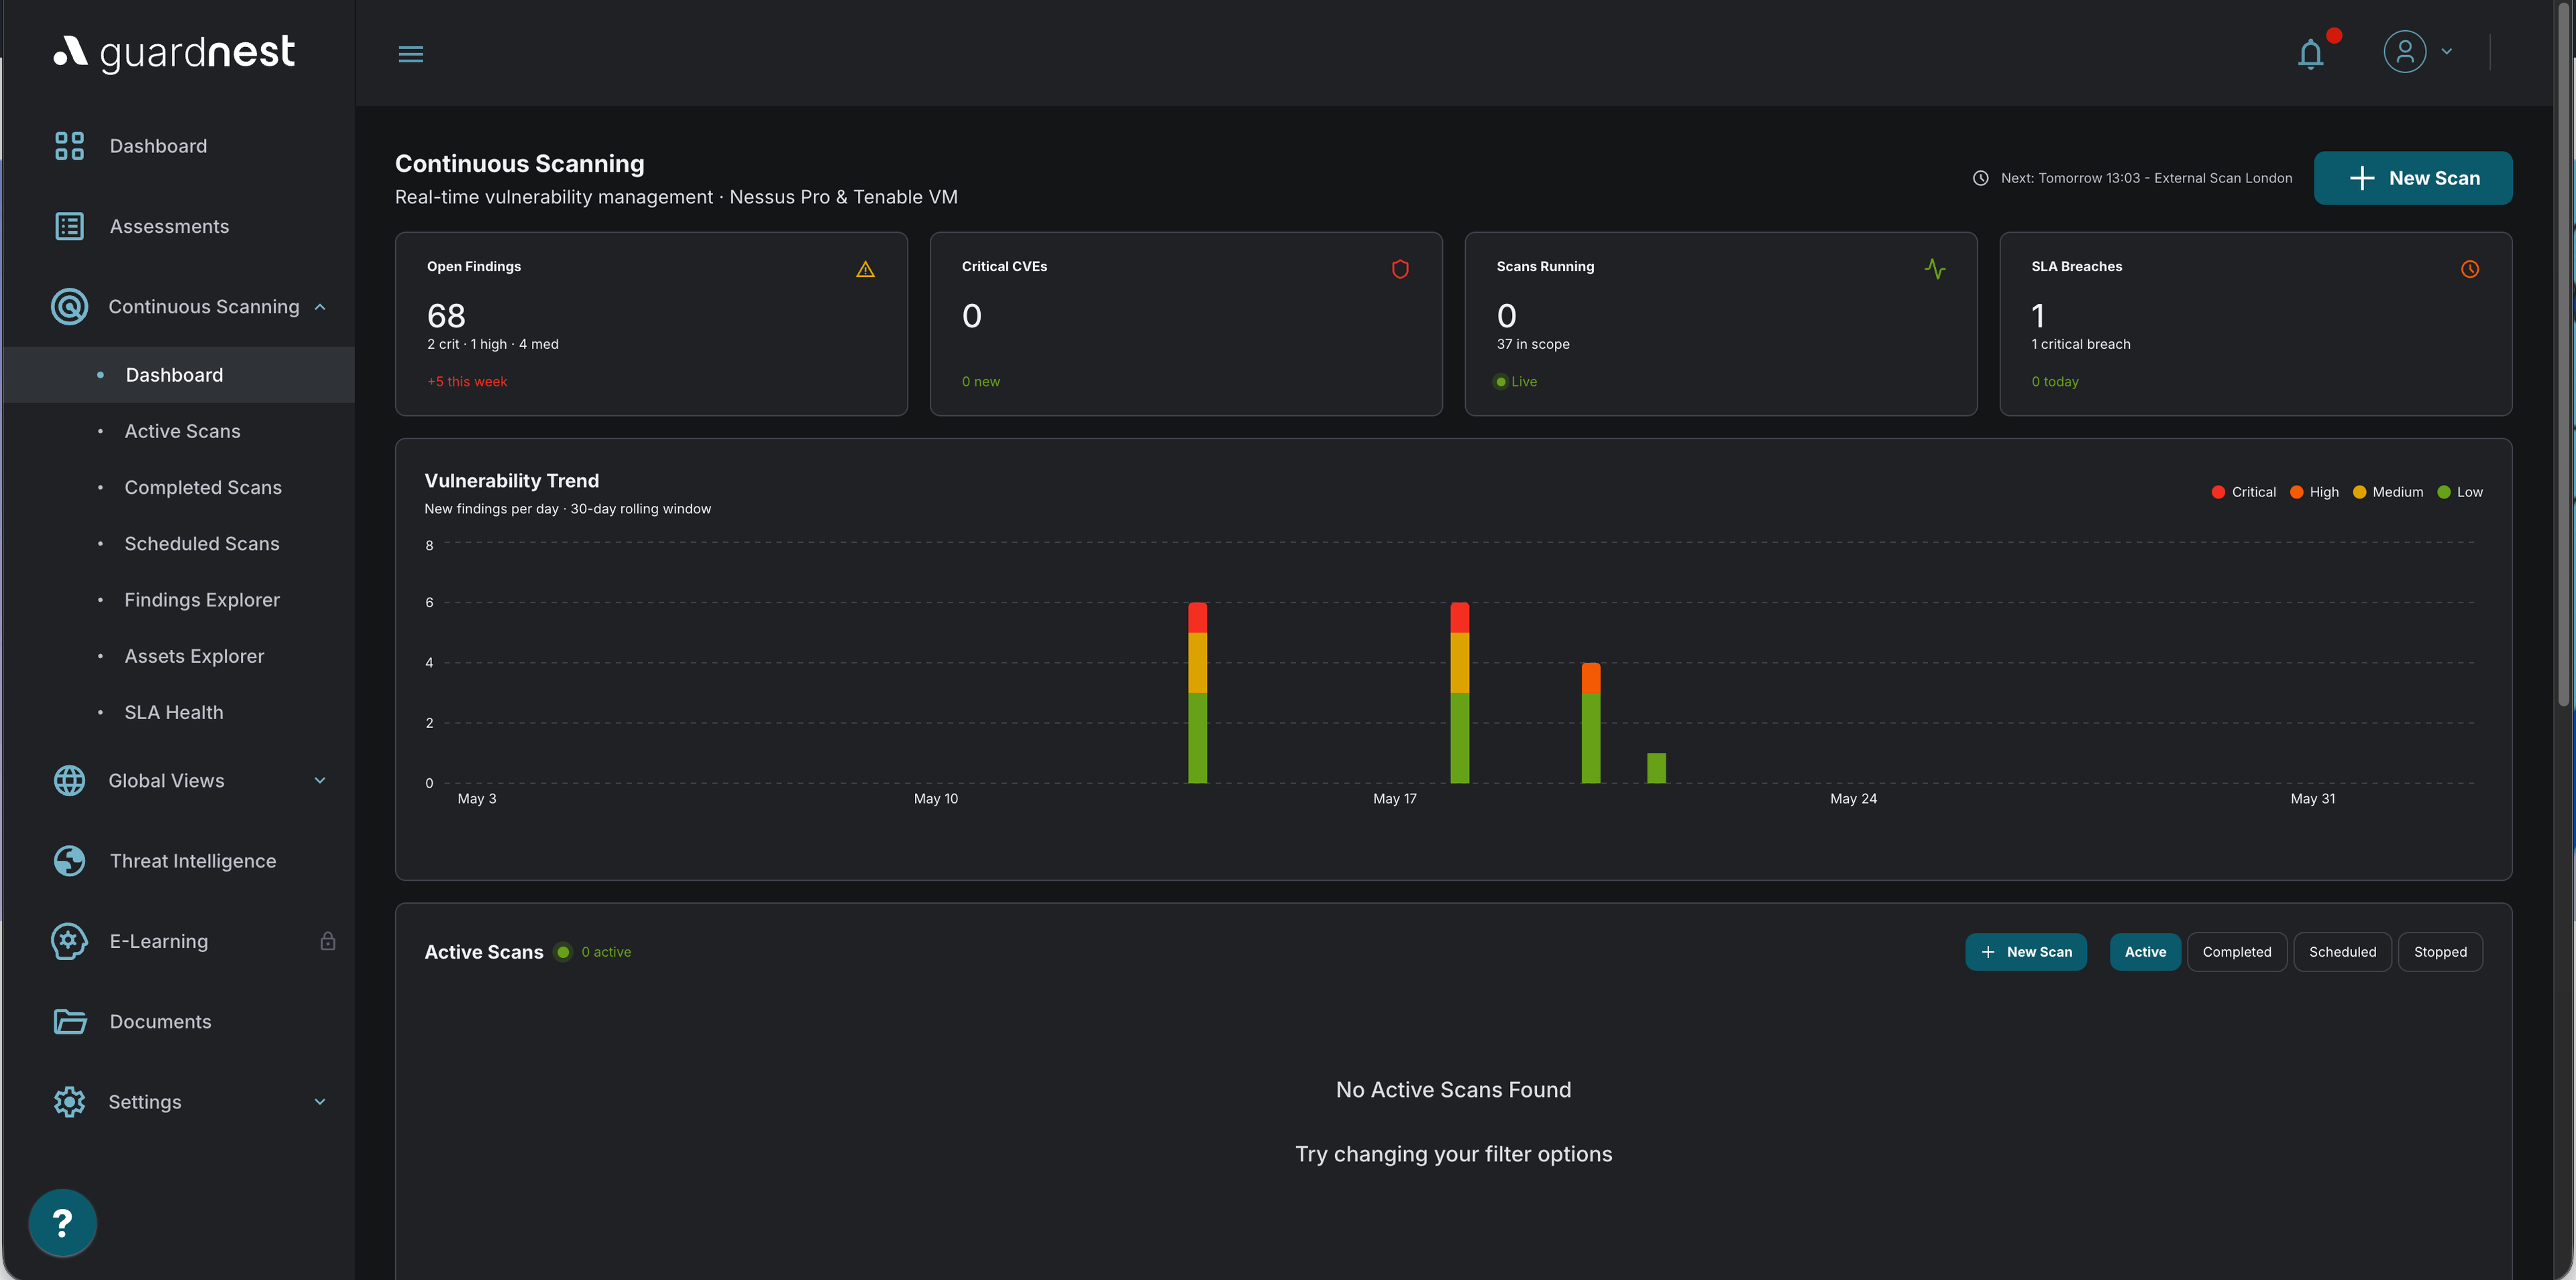The image size is (2576, 1280).
Task: Click the 'Next: Tomorrow 13:03' scan text
Action: pyautogui.click(x=2146, y=178)
